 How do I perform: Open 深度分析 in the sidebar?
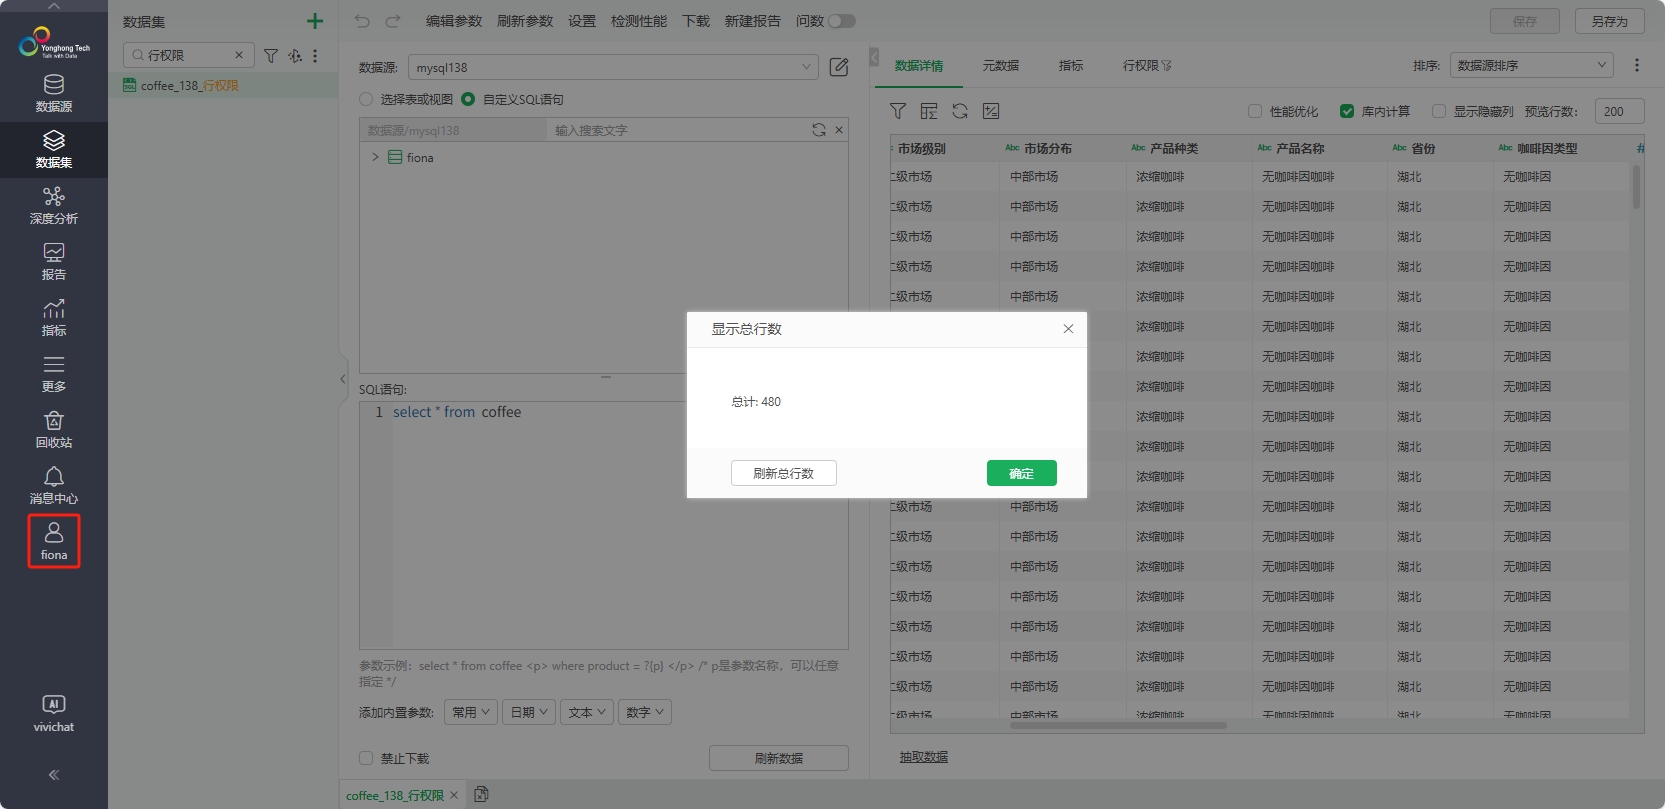[x=54, y=205]
